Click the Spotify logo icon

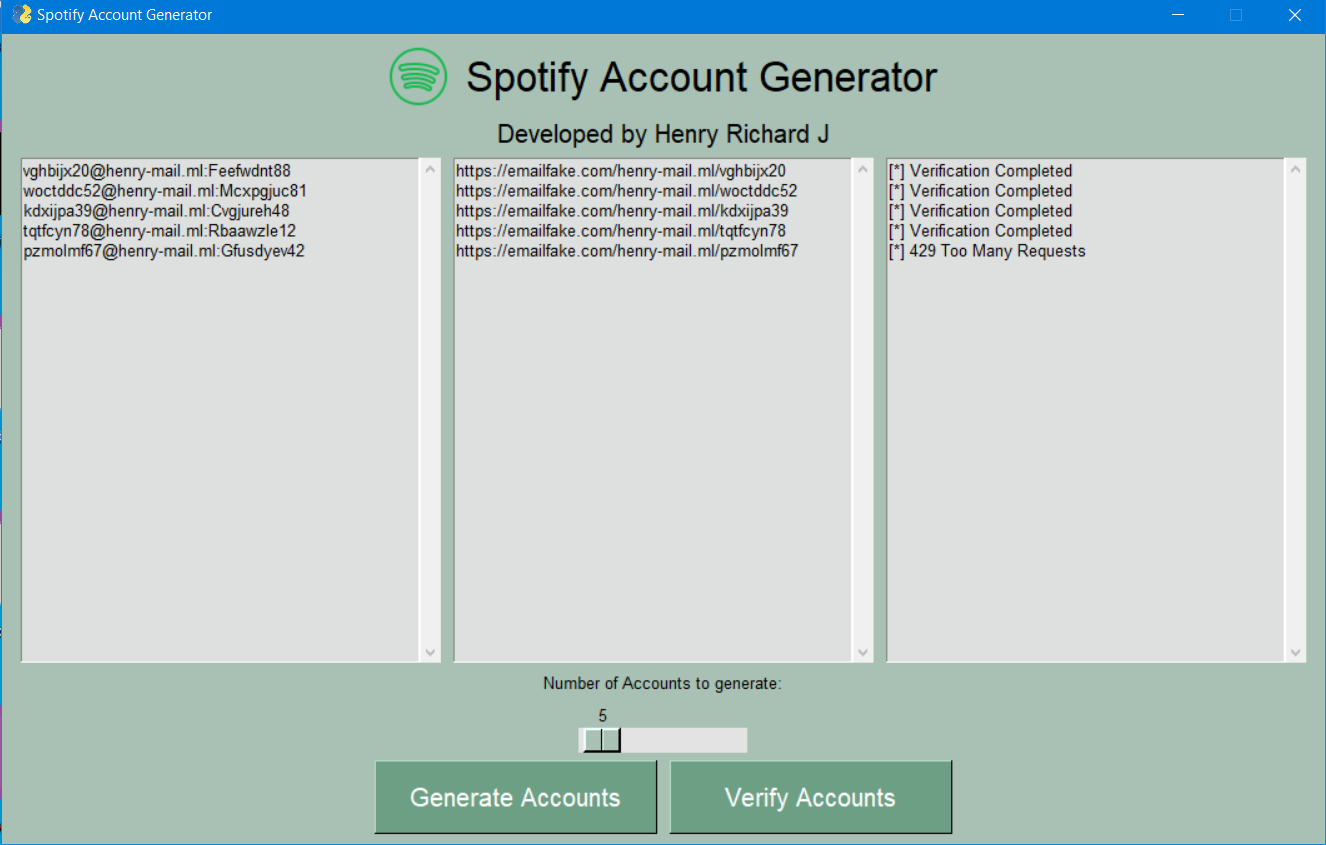[417, 76]
